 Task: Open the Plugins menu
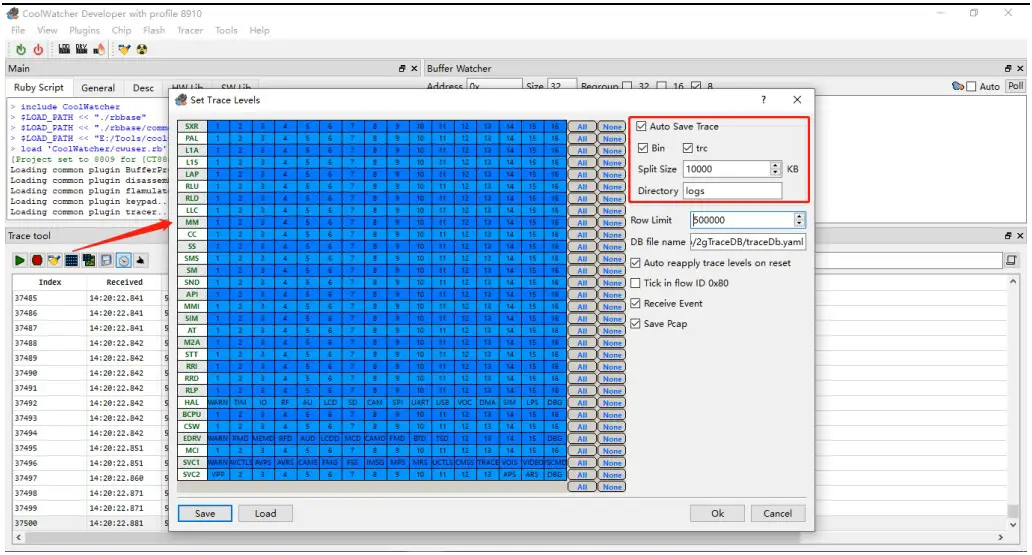tap(84, 30)
